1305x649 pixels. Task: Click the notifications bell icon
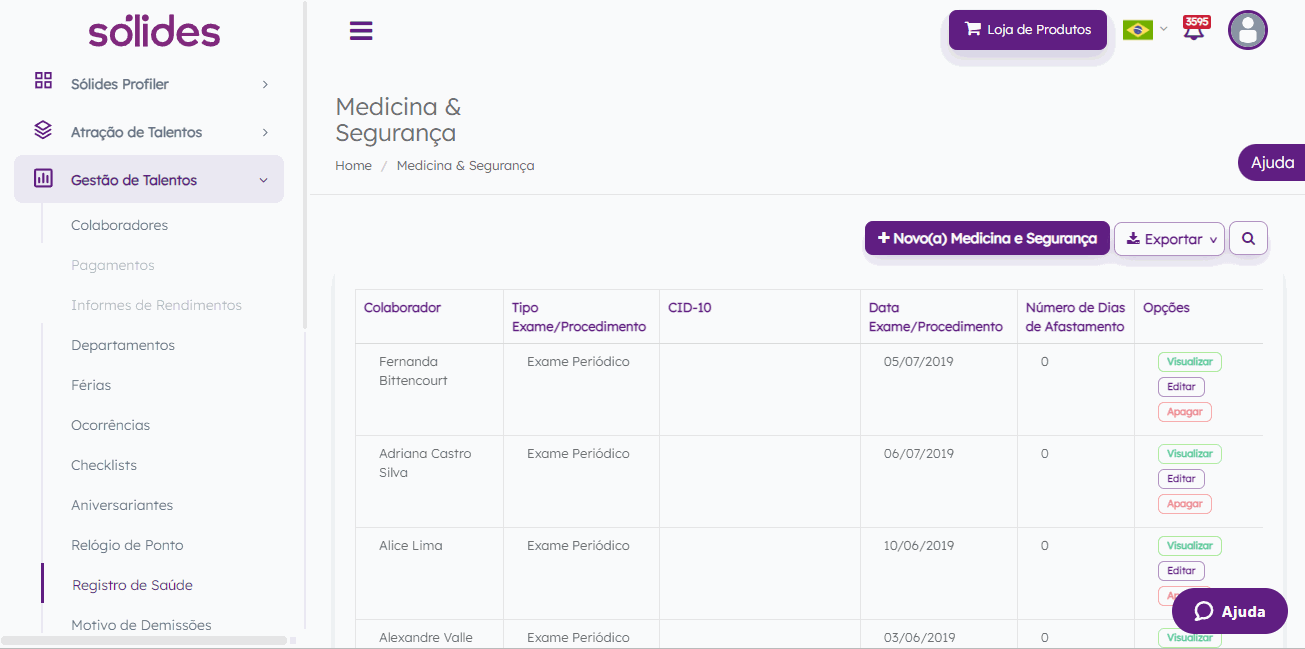click(1194, 29)
